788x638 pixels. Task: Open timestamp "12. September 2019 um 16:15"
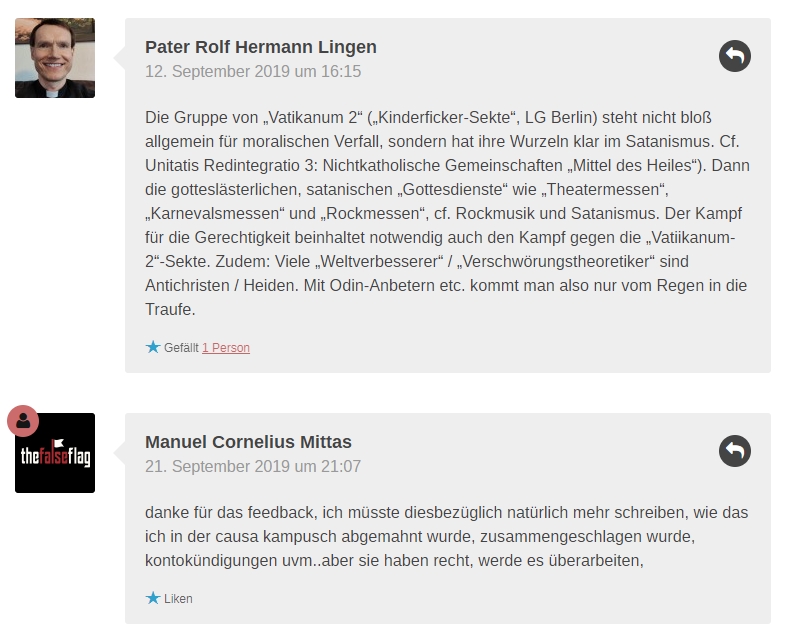253,72
